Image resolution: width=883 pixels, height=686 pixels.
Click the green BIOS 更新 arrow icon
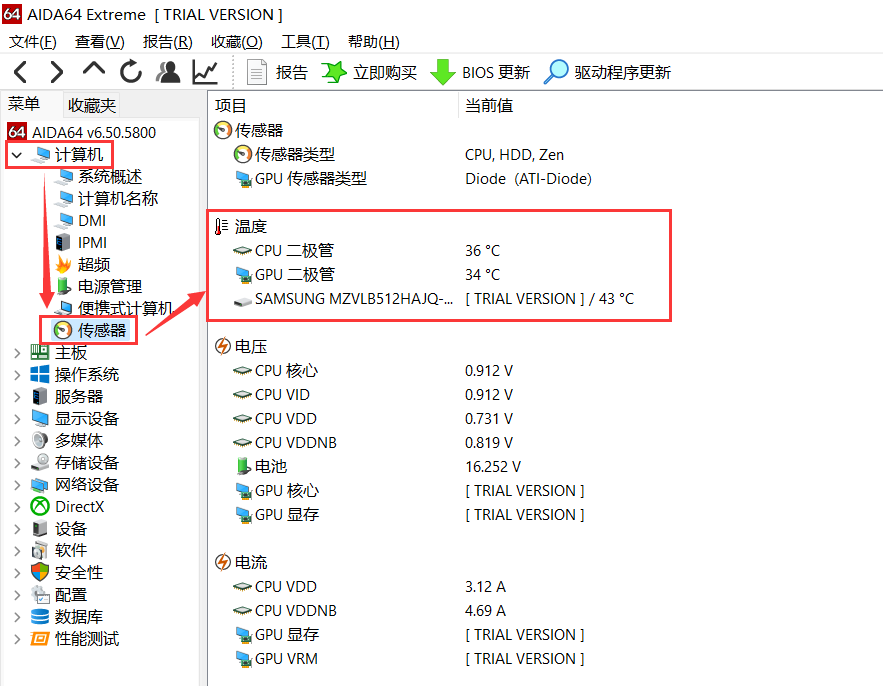coord(441,71)
